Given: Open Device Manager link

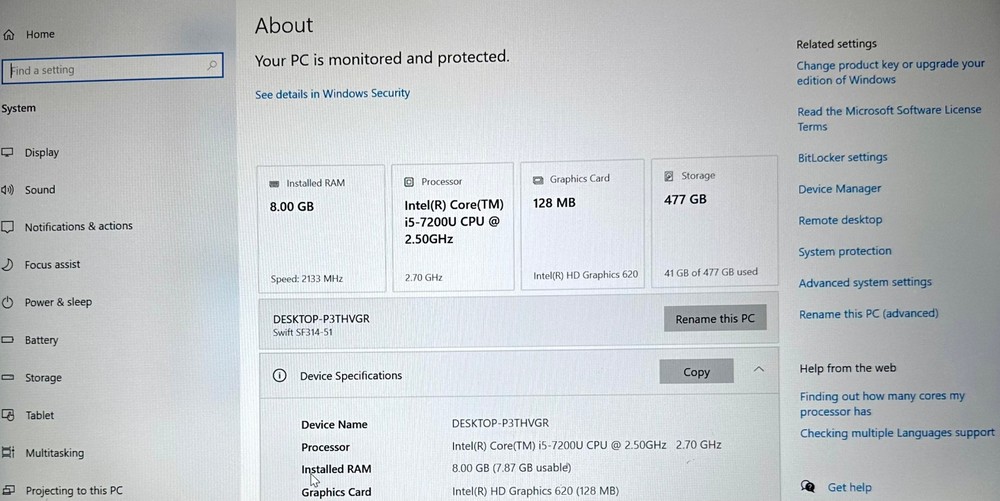Looking at the screenshot, I should [x=839, y=189].
